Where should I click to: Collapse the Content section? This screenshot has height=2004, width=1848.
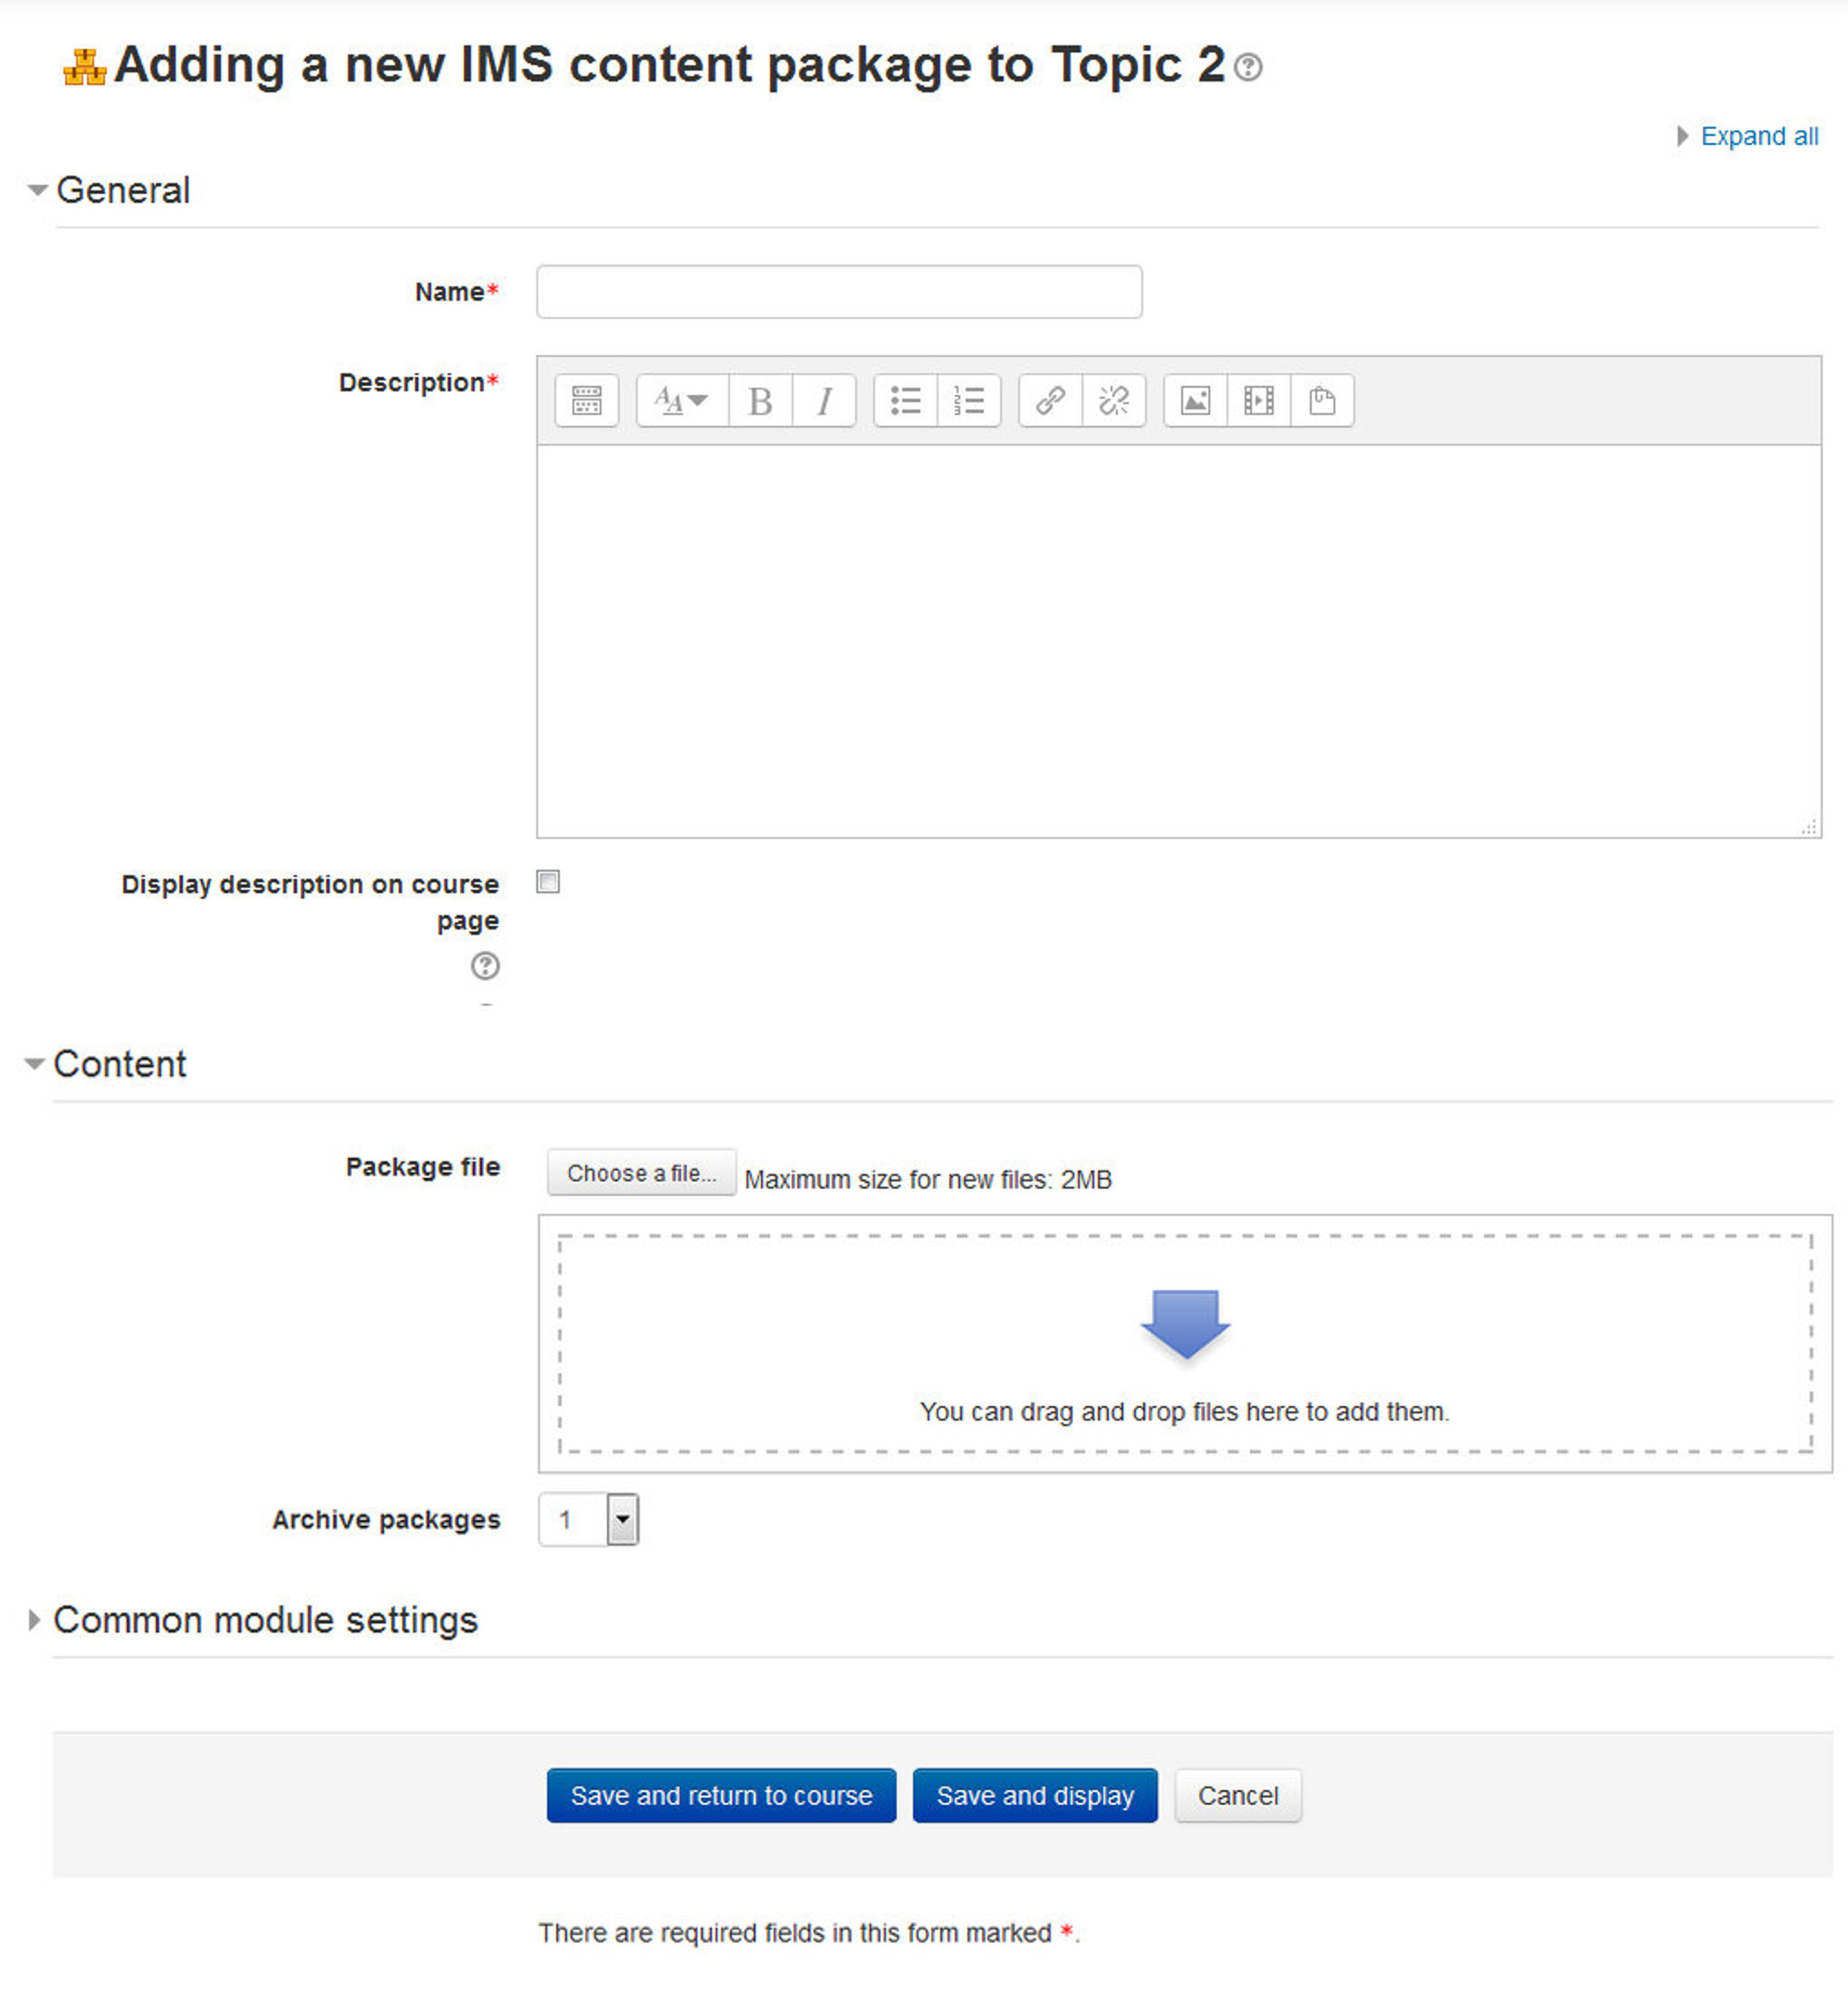pyautogui.click(x=119, y=1063)
